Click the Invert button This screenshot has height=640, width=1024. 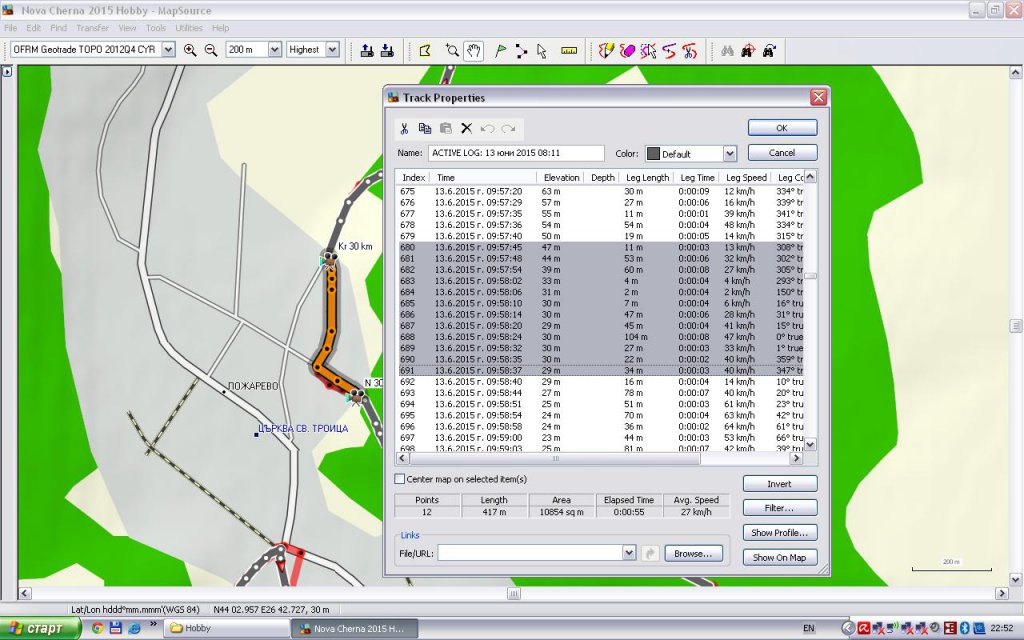[779, 484]
